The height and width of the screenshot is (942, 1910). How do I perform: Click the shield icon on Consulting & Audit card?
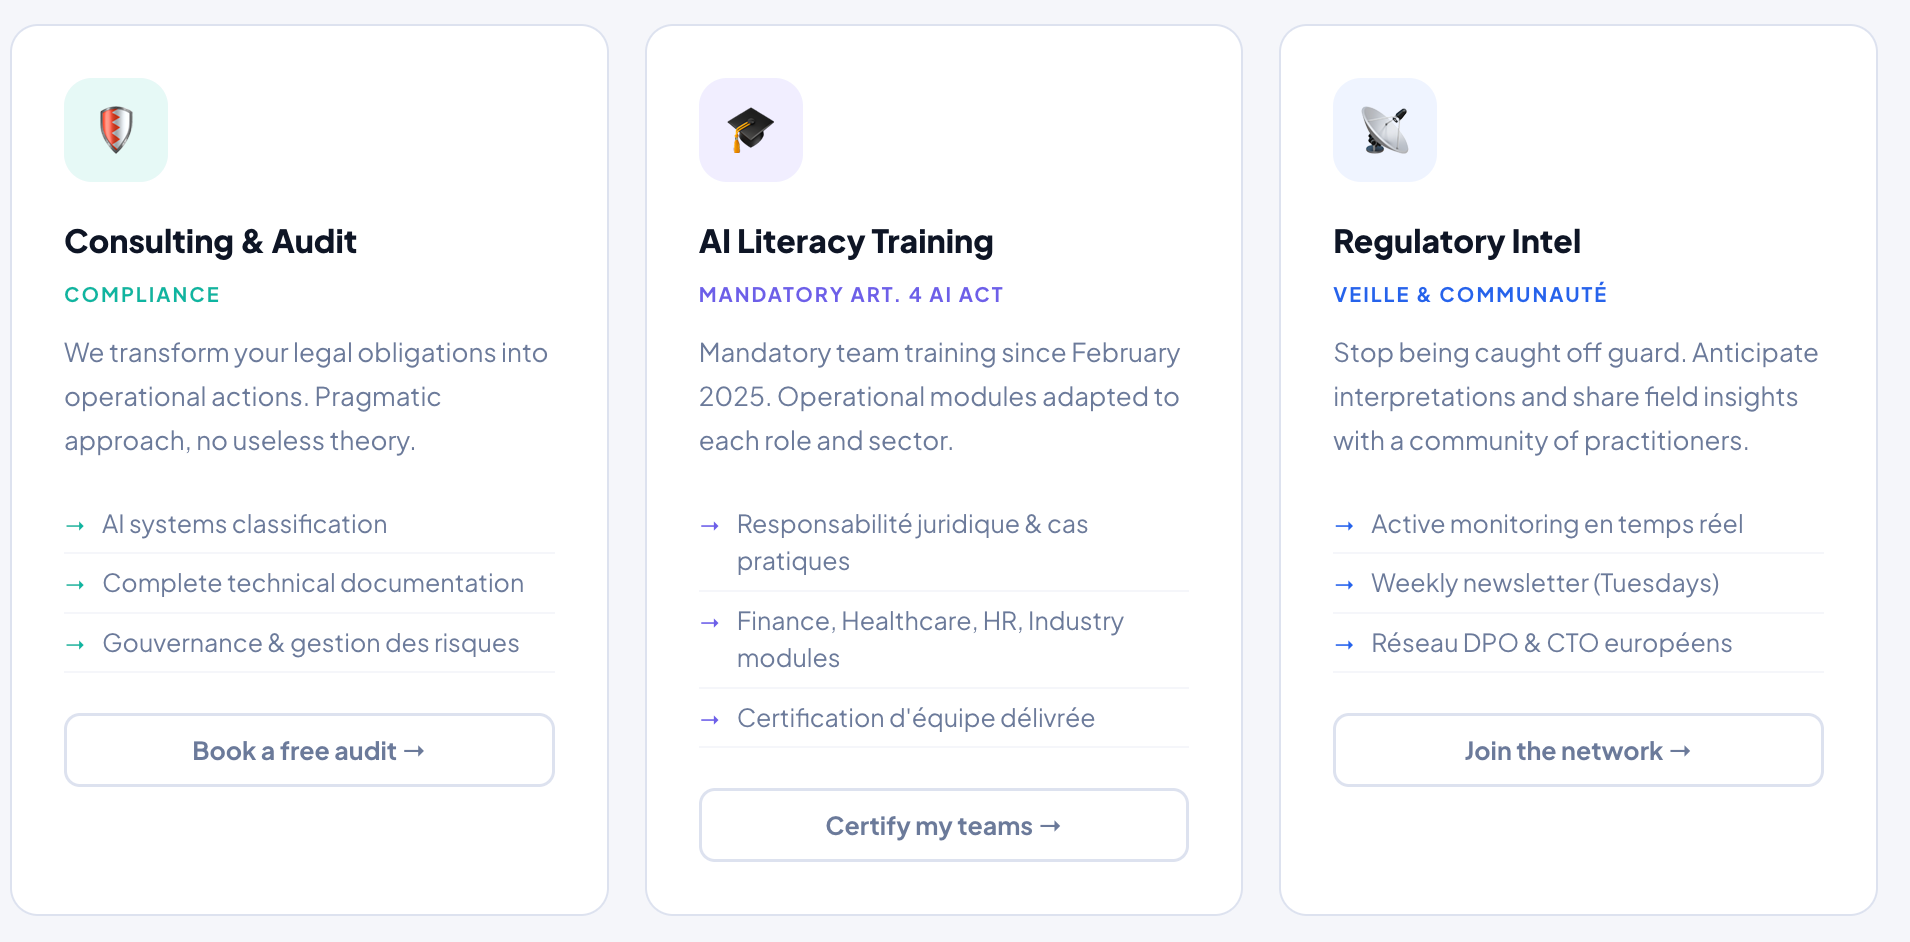click(x=116, y=130)
